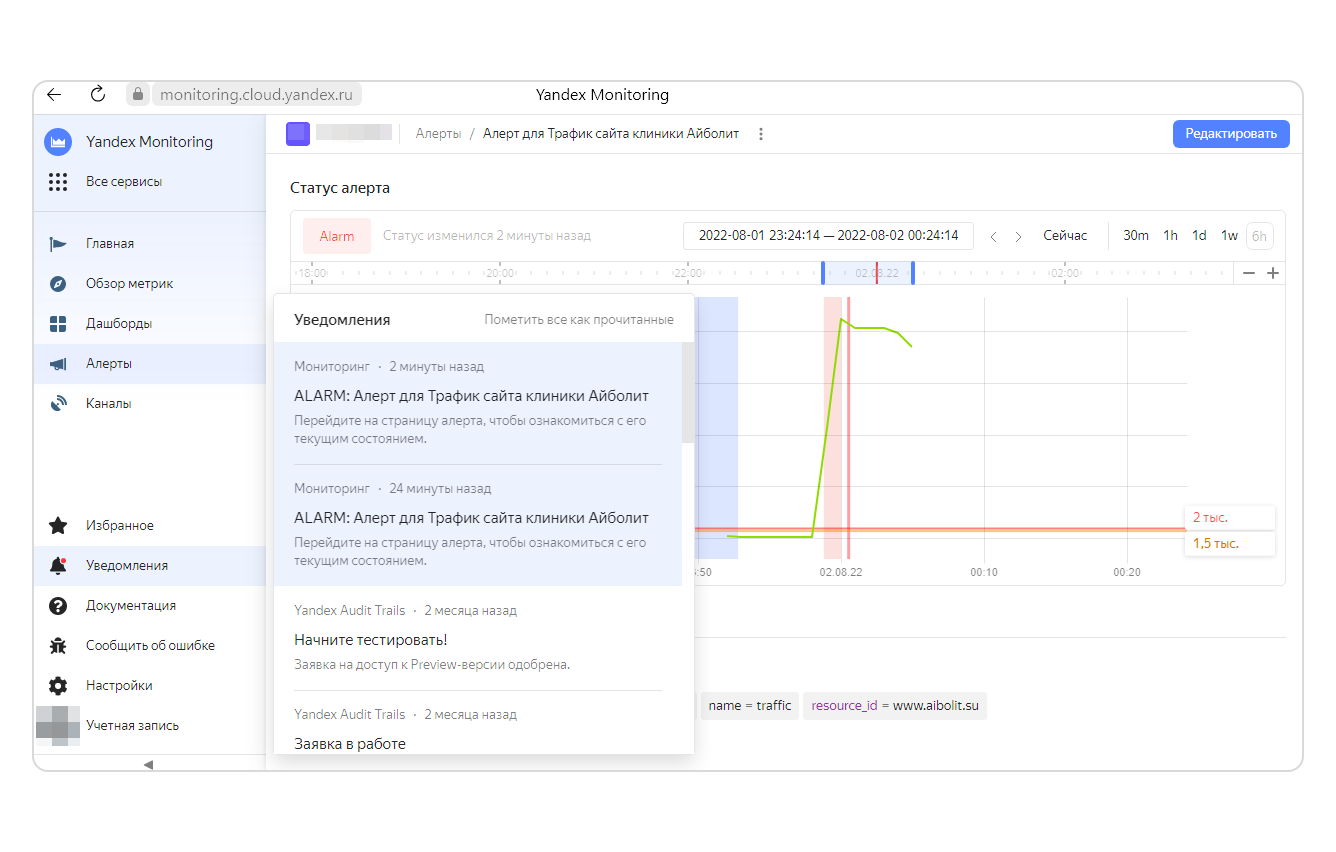This screenshot has height=852, width=1336.
Task: Go to previous time range with left chevron
Action: pos(993,237)
